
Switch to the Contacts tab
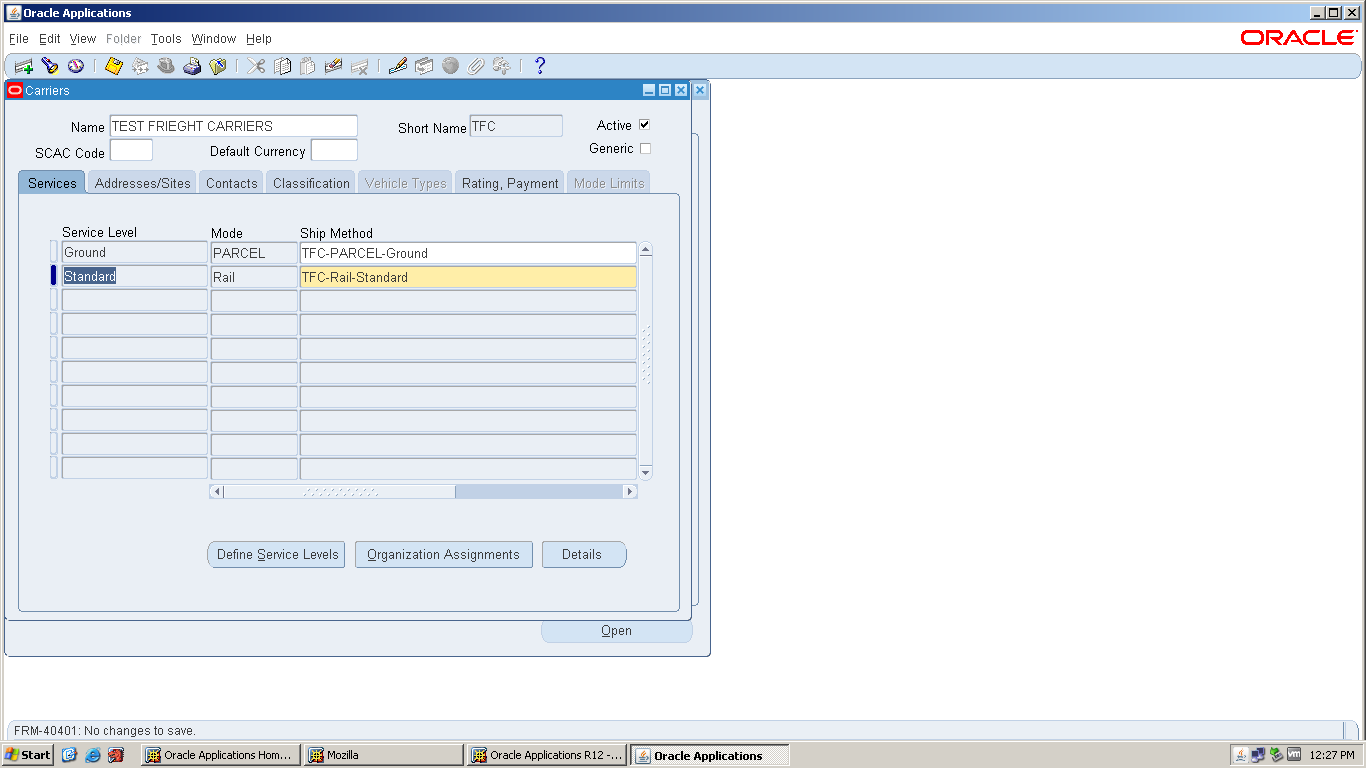232,183
